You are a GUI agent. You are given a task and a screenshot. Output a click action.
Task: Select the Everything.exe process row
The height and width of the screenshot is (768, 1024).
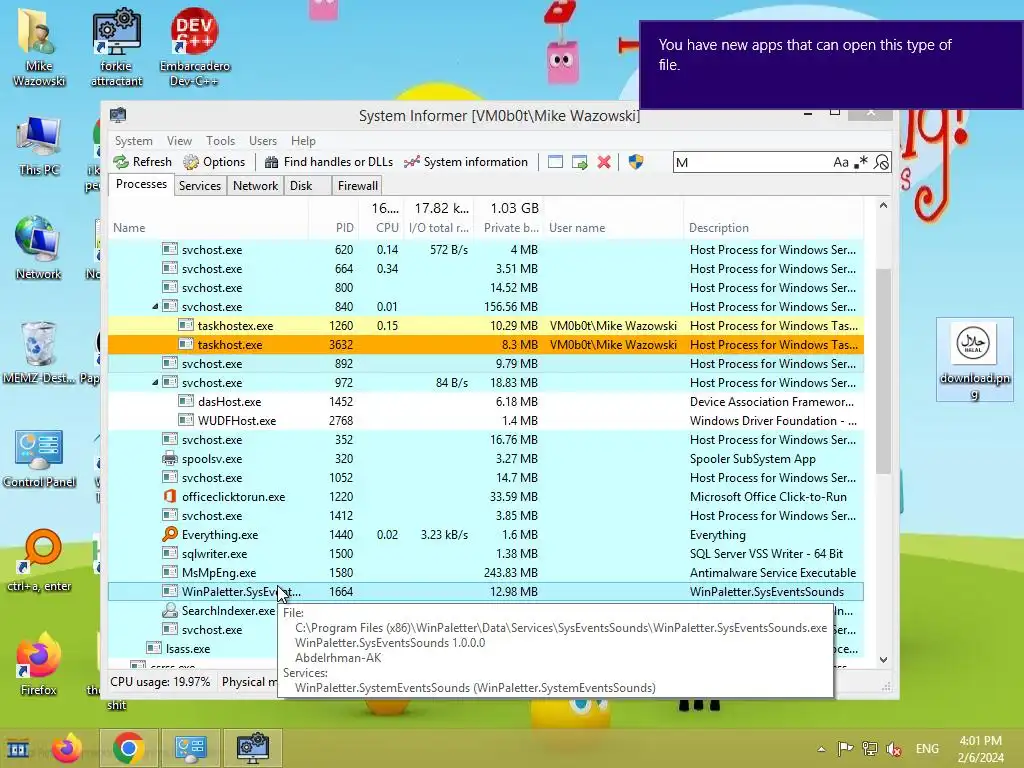pyautogui.click(x=486, y=534)
